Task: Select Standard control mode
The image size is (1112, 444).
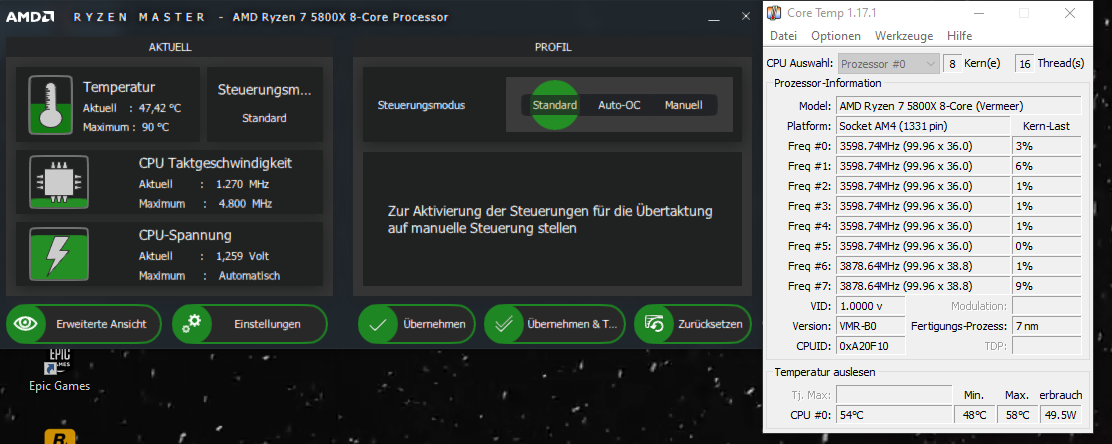Action: 555,105
